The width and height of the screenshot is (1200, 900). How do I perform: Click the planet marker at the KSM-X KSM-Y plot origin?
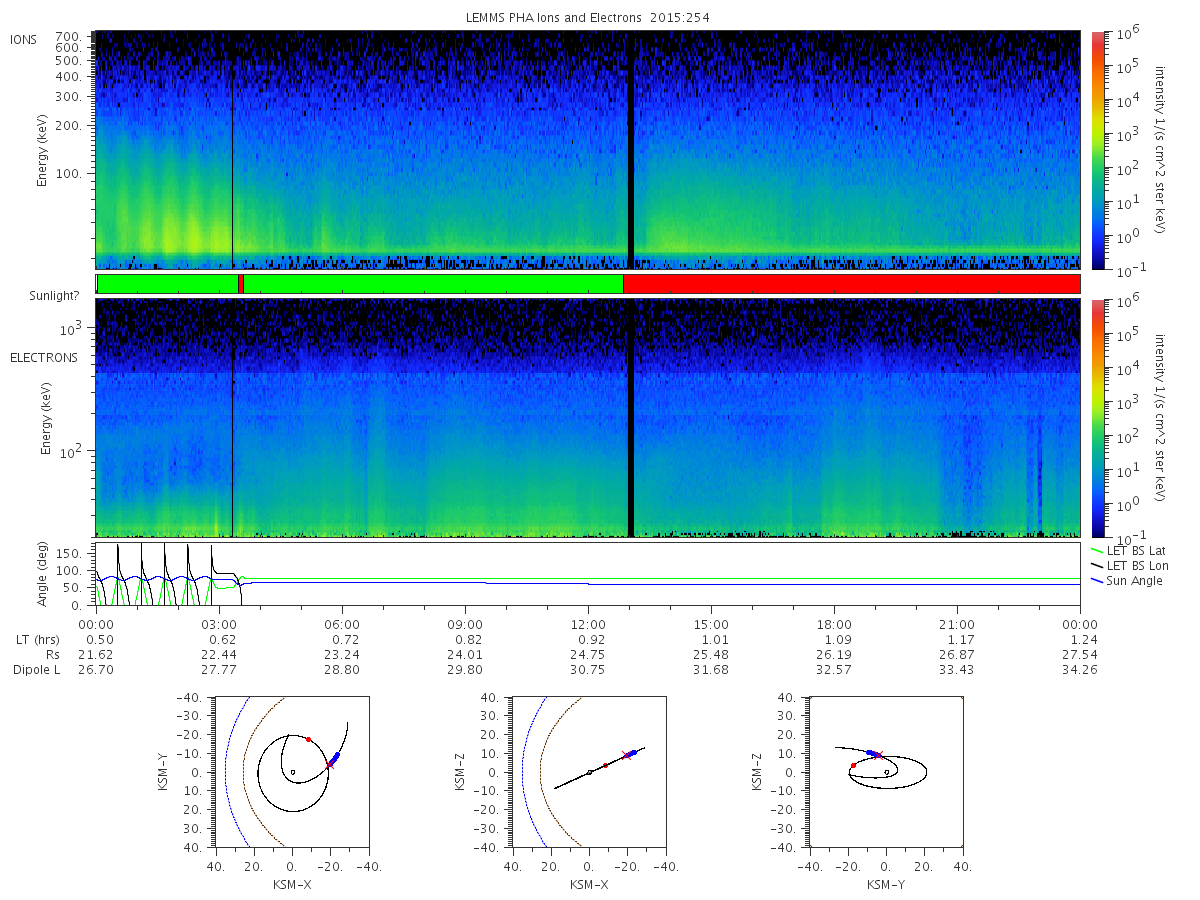click(x=291, y=771)
